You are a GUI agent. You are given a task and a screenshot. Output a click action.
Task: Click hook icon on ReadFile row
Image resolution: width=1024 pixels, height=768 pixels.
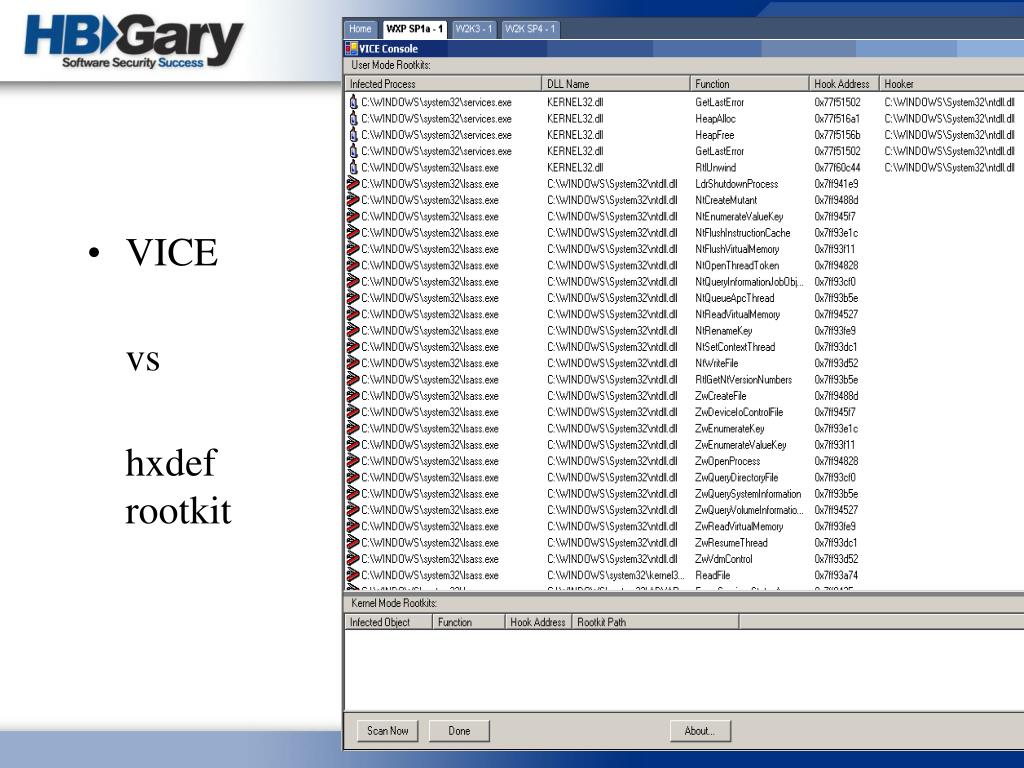[x=353, y=575]
